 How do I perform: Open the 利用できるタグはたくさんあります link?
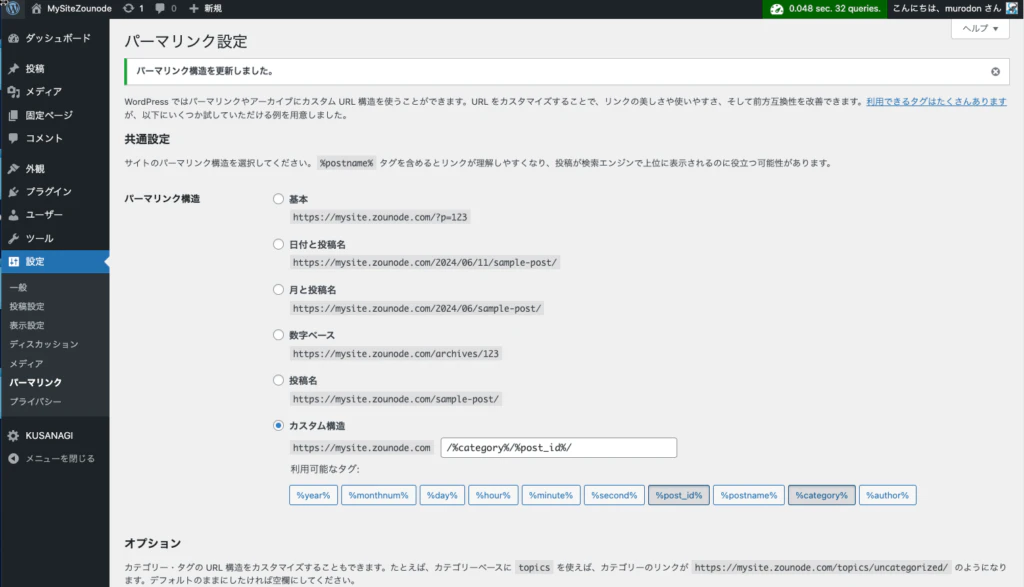pyautogui.click(x=936, y=101)
